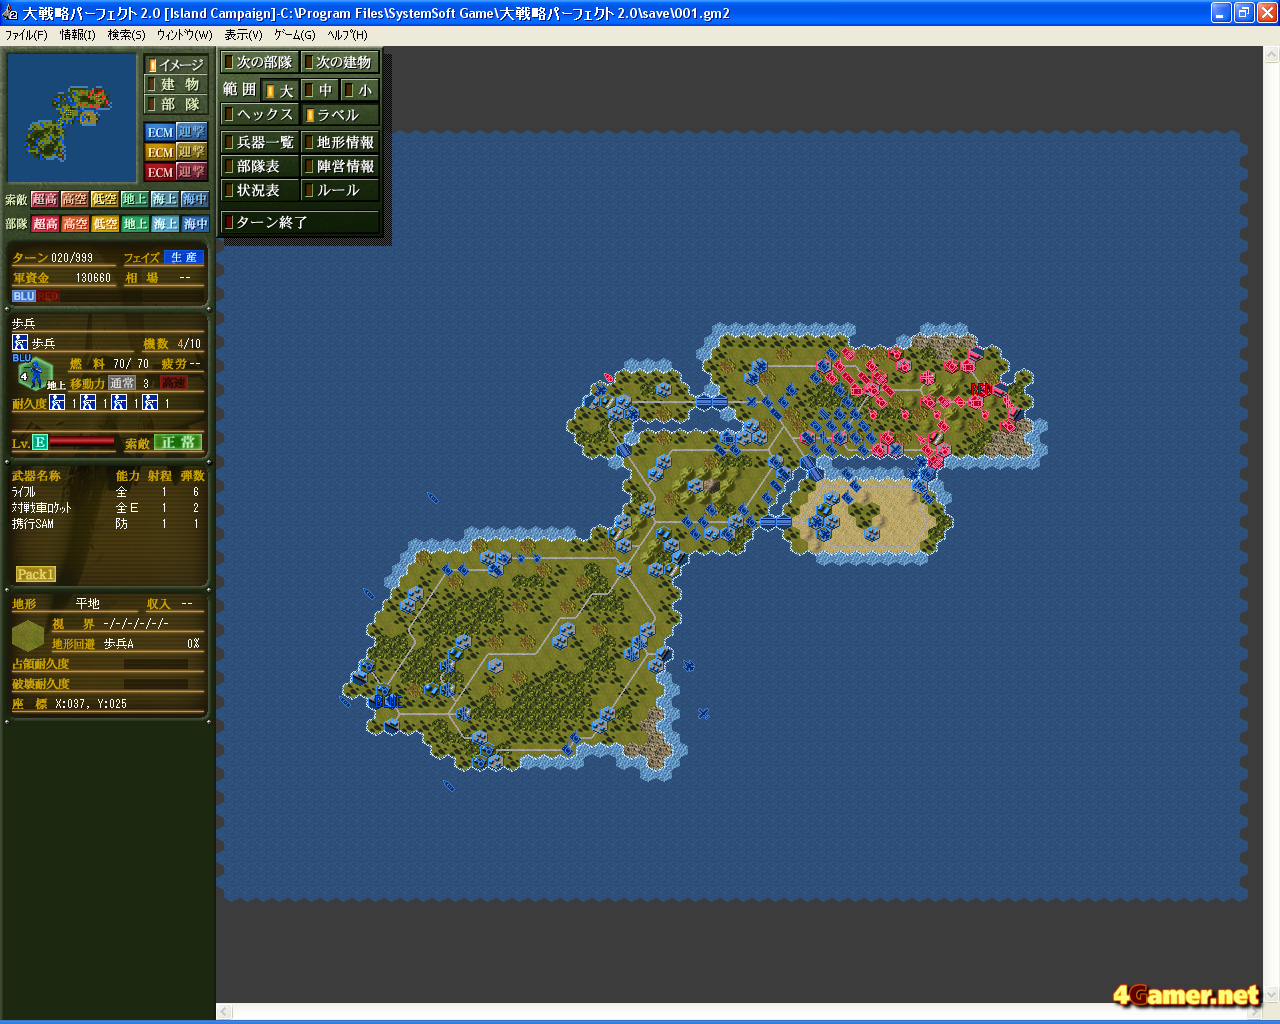Jump to next unit with 次の部隊
1280x1024 pixels.
tap(259, 62)
